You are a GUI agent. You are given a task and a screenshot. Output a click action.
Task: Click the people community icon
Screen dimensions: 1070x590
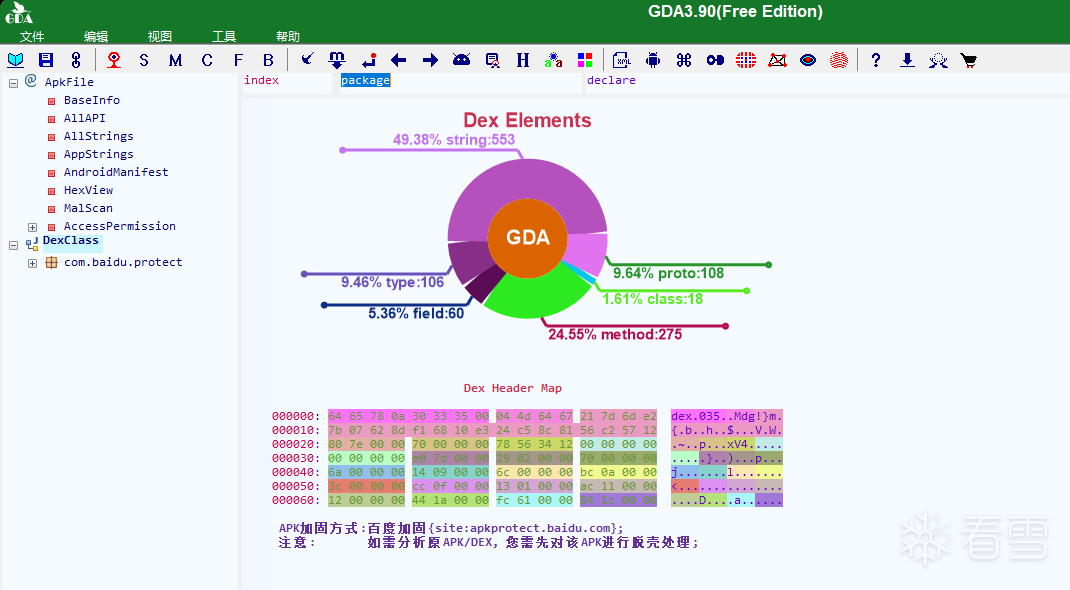[x=938, y=60]
